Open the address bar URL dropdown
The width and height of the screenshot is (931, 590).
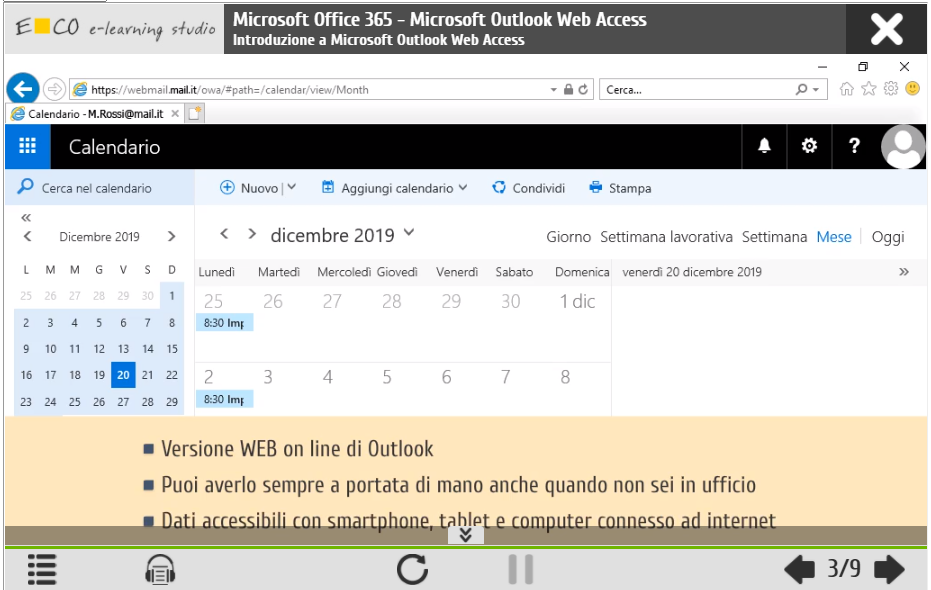tap(553, 90)
